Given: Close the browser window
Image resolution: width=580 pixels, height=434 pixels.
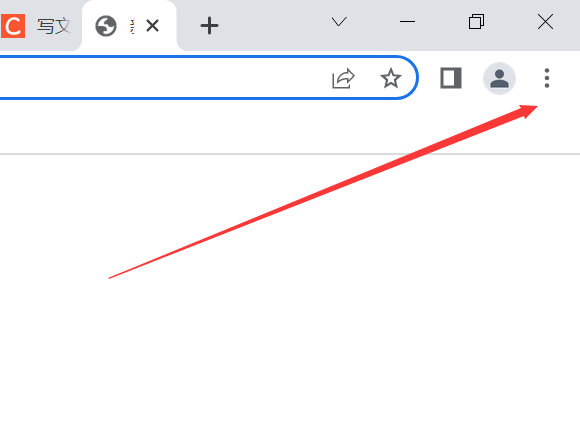Looking at the screenshot, I should pyautogui.click(x=545, y=22).
